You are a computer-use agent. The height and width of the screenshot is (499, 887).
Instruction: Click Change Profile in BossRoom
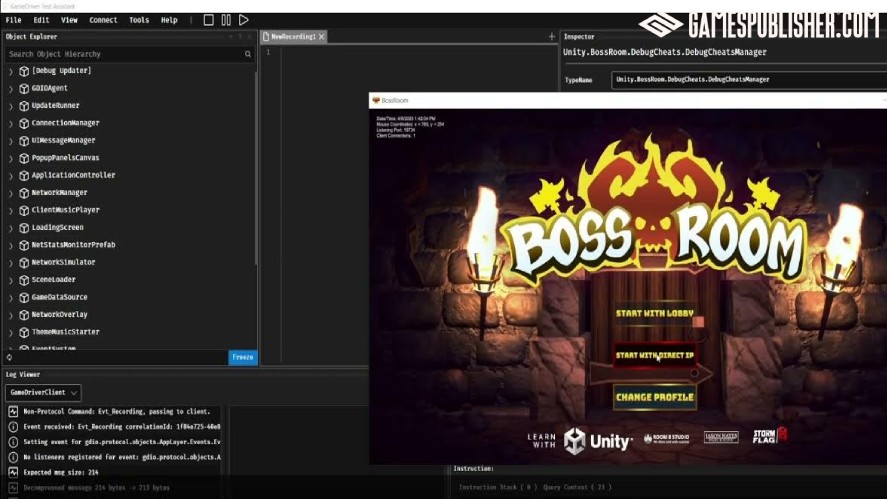pos(655,397)
